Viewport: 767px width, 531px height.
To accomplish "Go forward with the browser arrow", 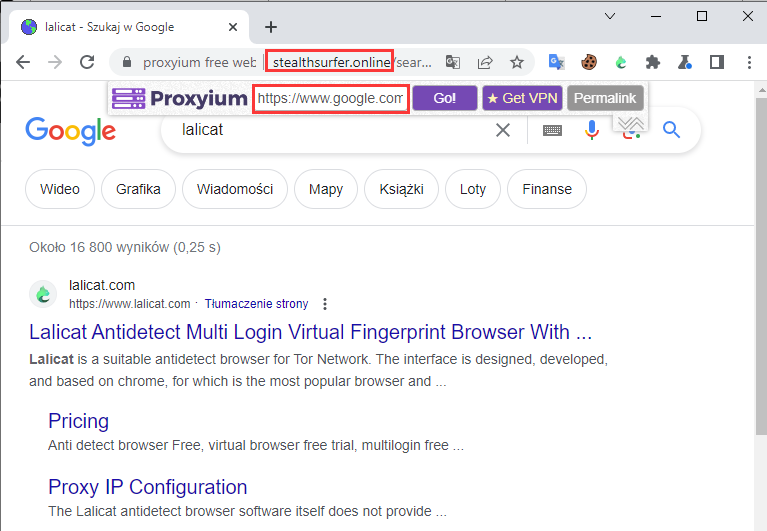I will pyautogui.click(x=55, y=62).
